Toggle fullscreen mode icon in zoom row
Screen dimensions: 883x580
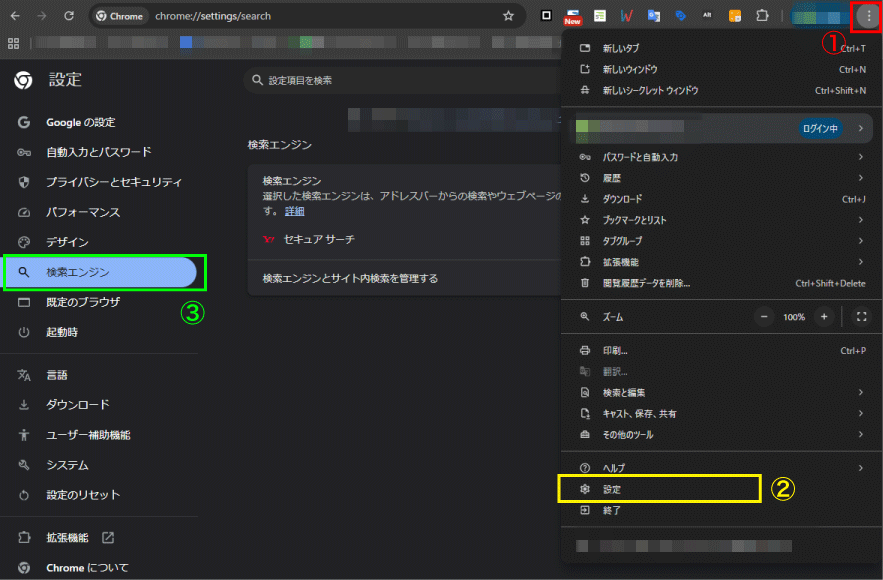click(861, 316)
